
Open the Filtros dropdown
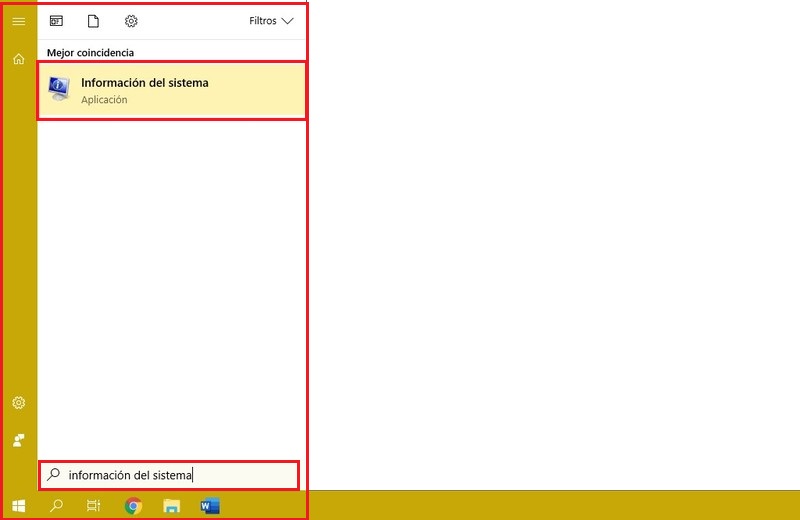(271, 21)
